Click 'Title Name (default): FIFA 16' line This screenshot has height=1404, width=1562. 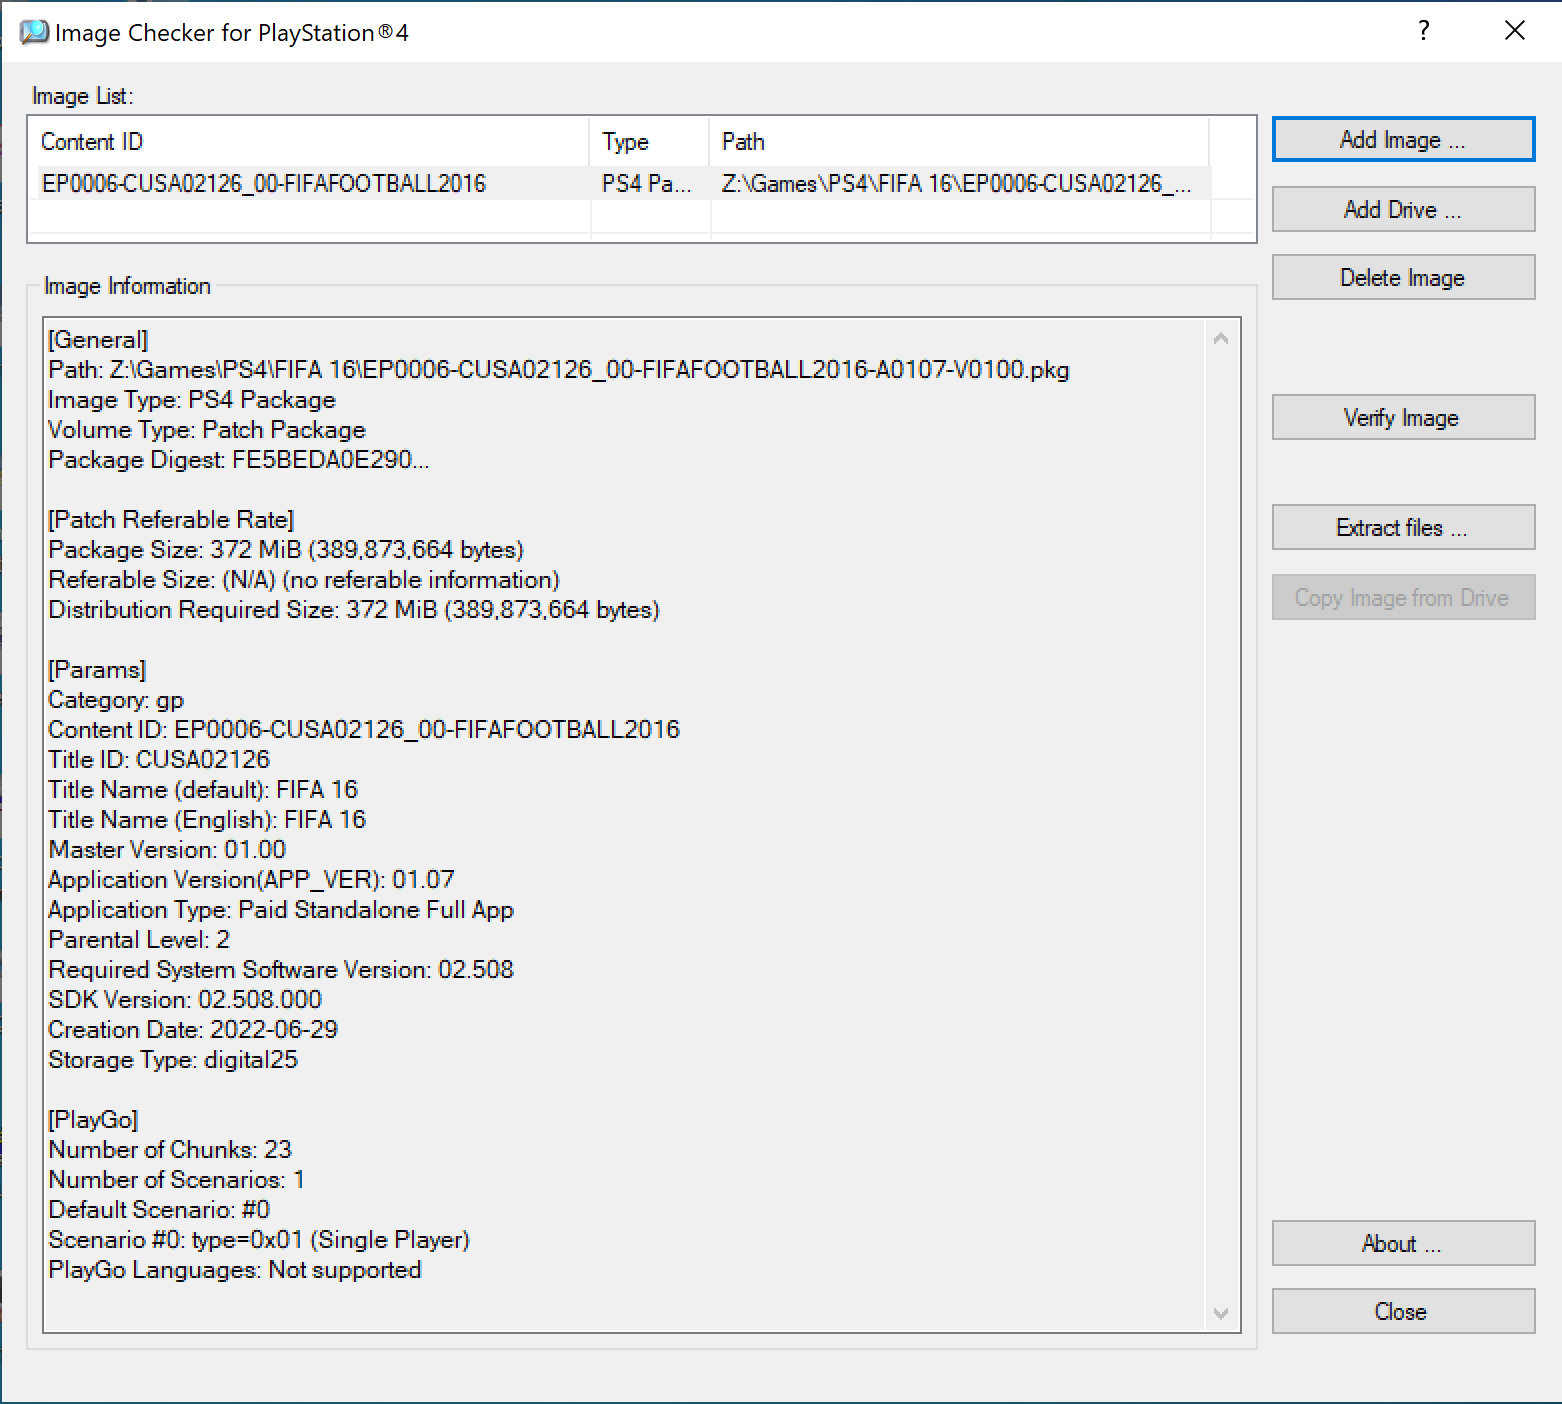coord(203,790)
